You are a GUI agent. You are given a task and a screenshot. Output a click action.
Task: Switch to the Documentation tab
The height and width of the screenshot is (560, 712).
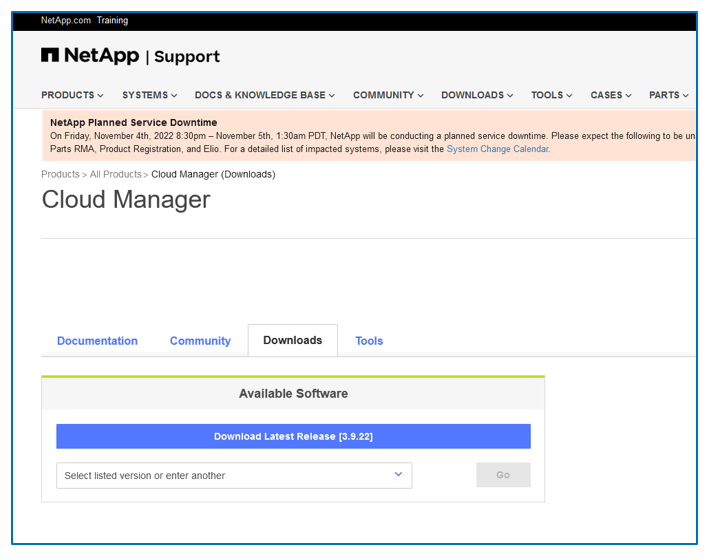[x=97, y=341]
